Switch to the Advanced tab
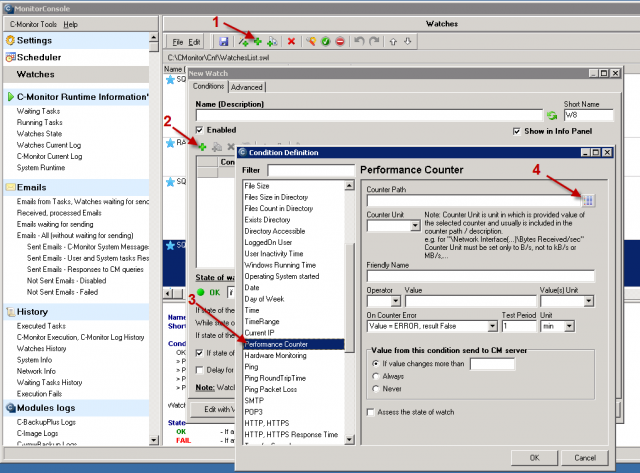 coord(247,87)
